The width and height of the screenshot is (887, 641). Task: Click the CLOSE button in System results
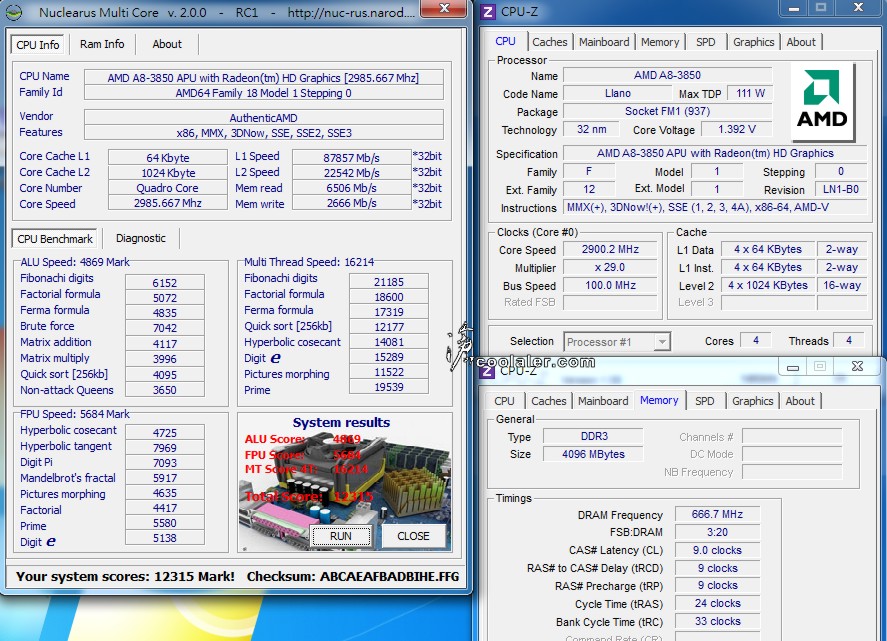tap(413, 536)
